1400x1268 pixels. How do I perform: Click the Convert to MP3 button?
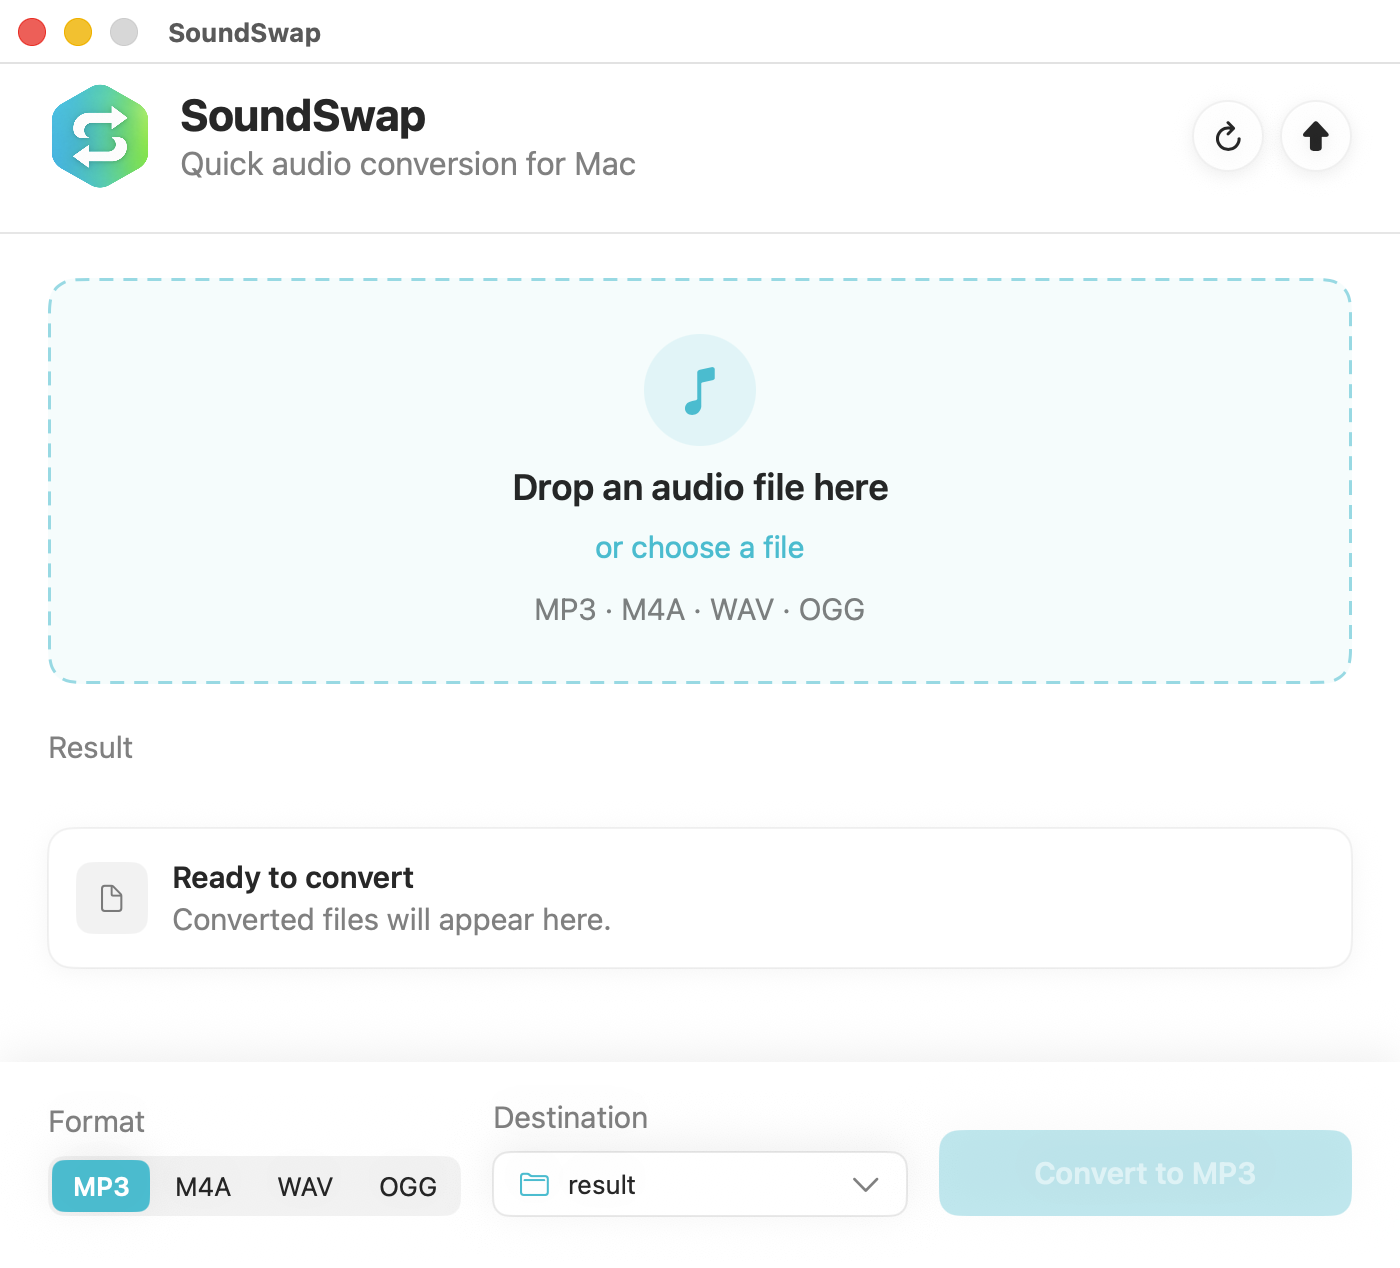(x=1145, y=1173)
